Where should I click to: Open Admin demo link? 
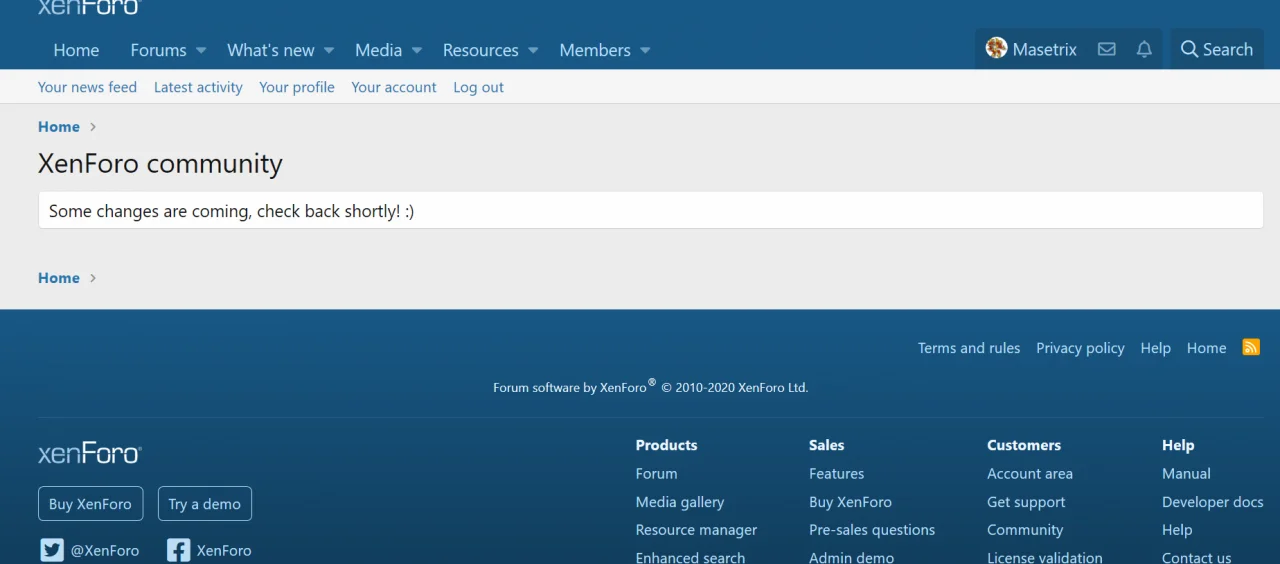point(851,557)
